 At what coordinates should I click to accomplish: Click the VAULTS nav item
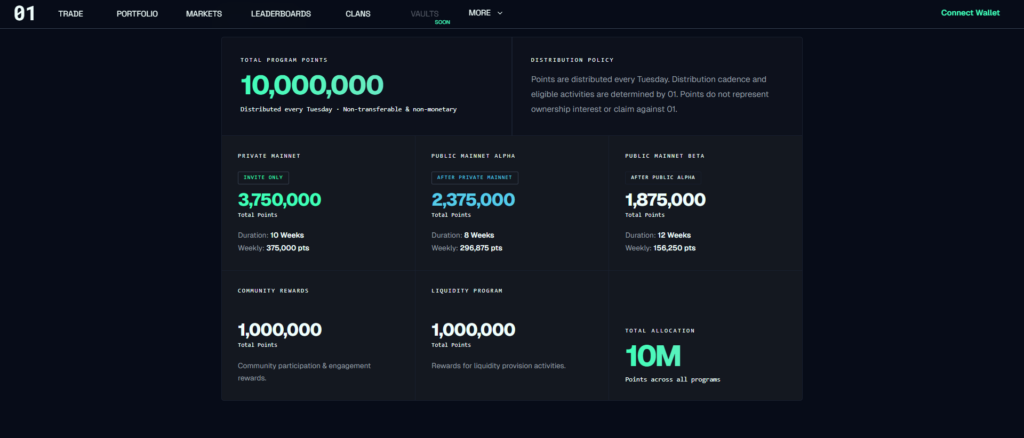(424, 14)
